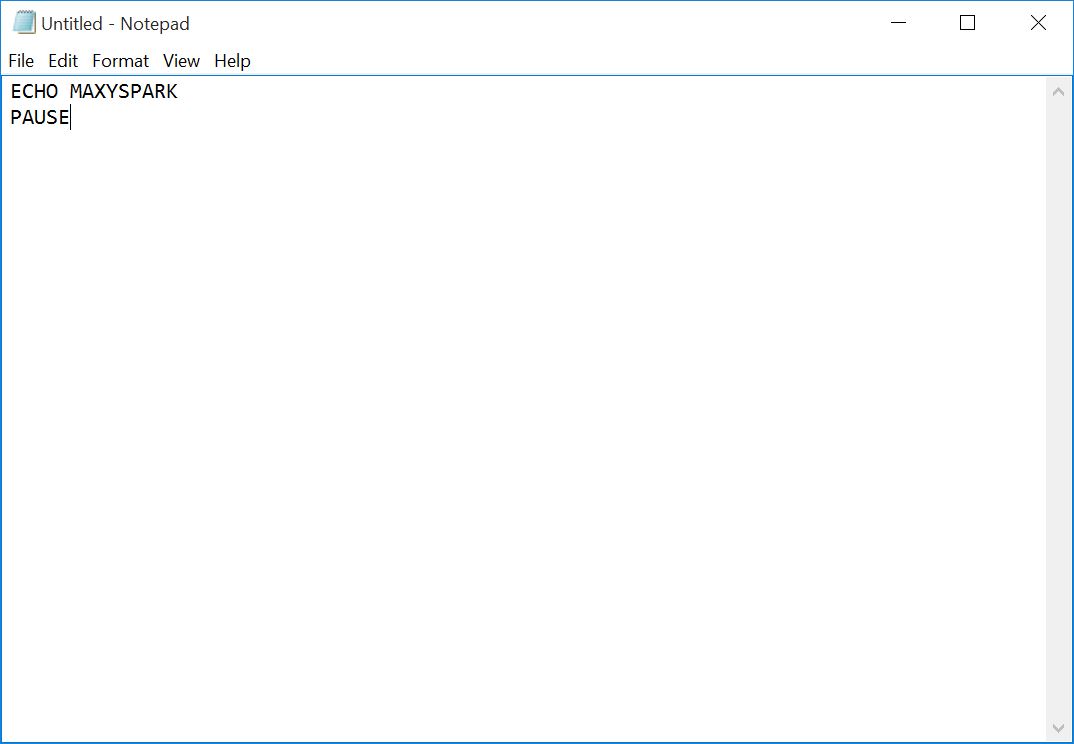Maximize the Notepad window

pyautogui.click(x=967, y=23)
